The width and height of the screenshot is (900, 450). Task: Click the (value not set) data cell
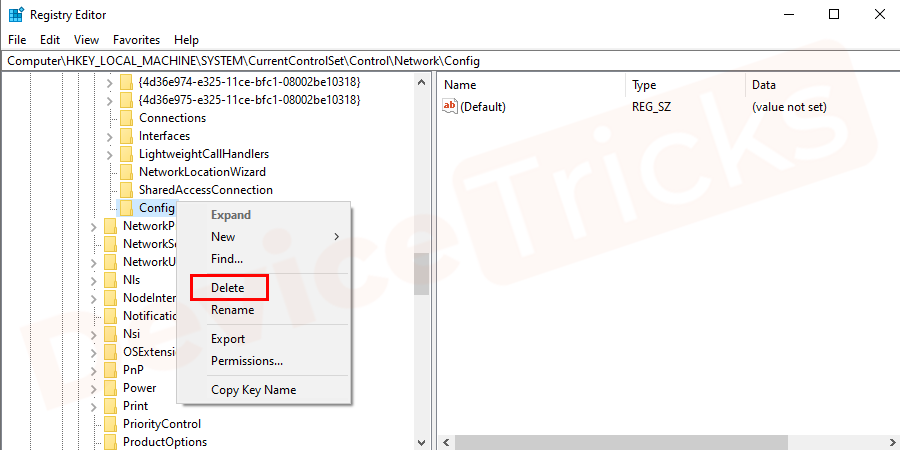(x=789, y=107)
